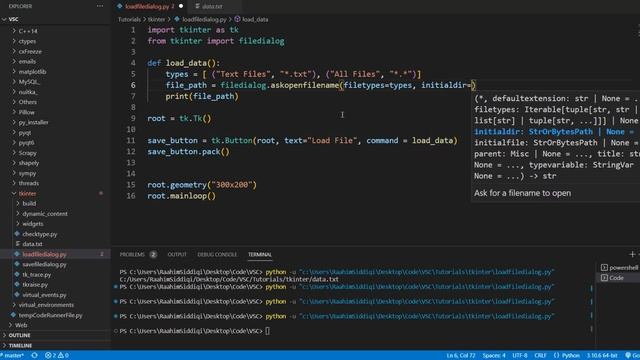Open tkraise.py file
This screenshot has width=640, height=360.
(35, 284)
